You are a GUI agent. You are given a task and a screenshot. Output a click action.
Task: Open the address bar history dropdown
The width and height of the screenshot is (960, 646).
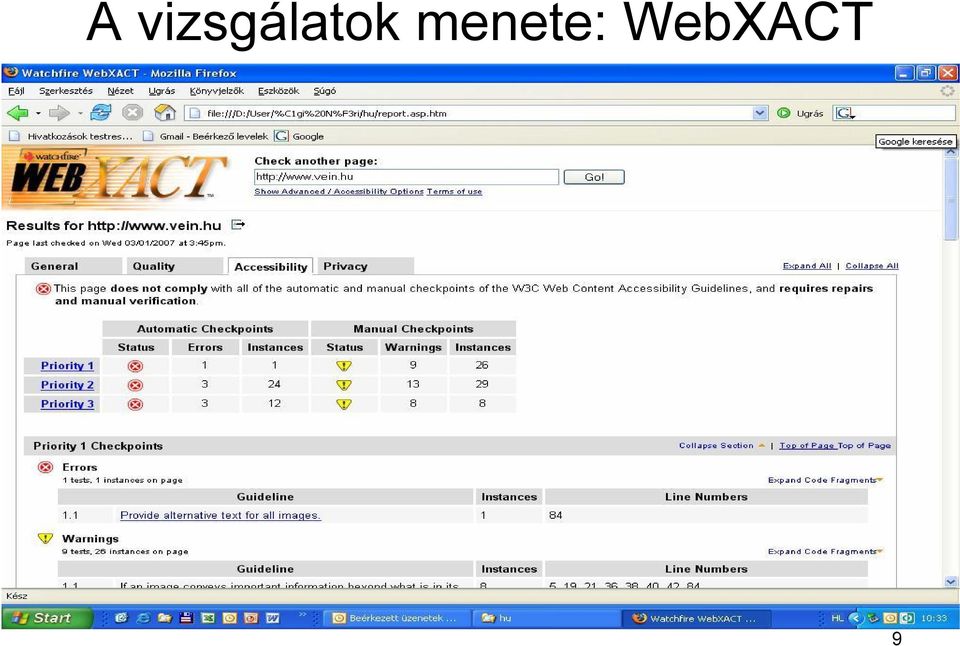pyautogui.click(x=760, y=113)
